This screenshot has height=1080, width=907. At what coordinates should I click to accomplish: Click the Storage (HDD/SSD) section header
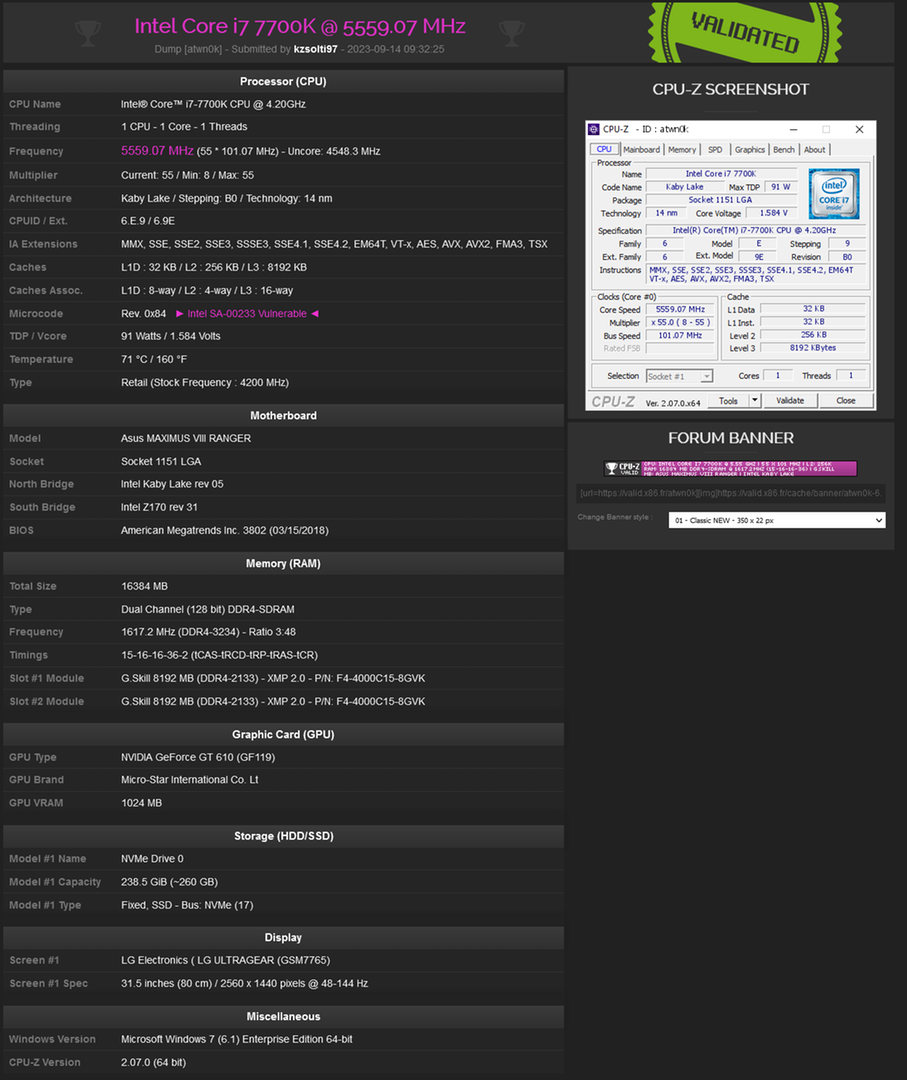tap(283, 835)
